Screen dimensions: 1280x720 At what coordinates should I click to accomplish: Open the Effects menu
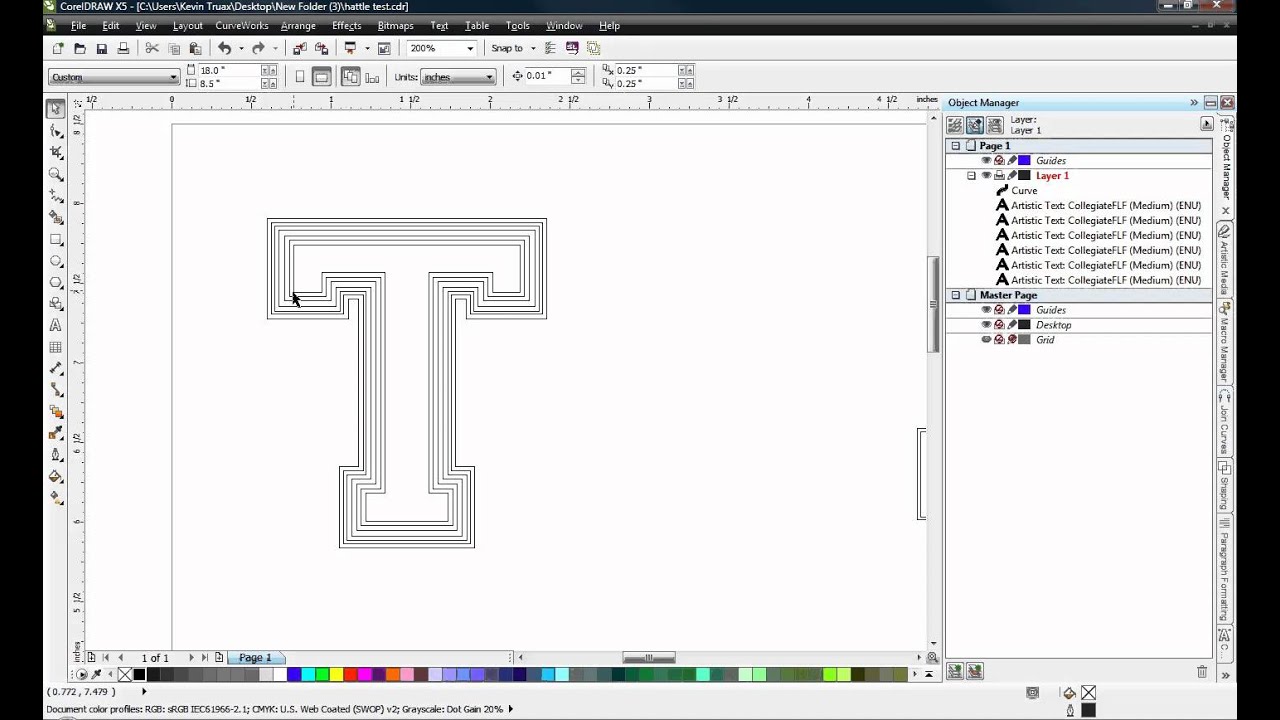pyautogui.click(x=347, y=25)
